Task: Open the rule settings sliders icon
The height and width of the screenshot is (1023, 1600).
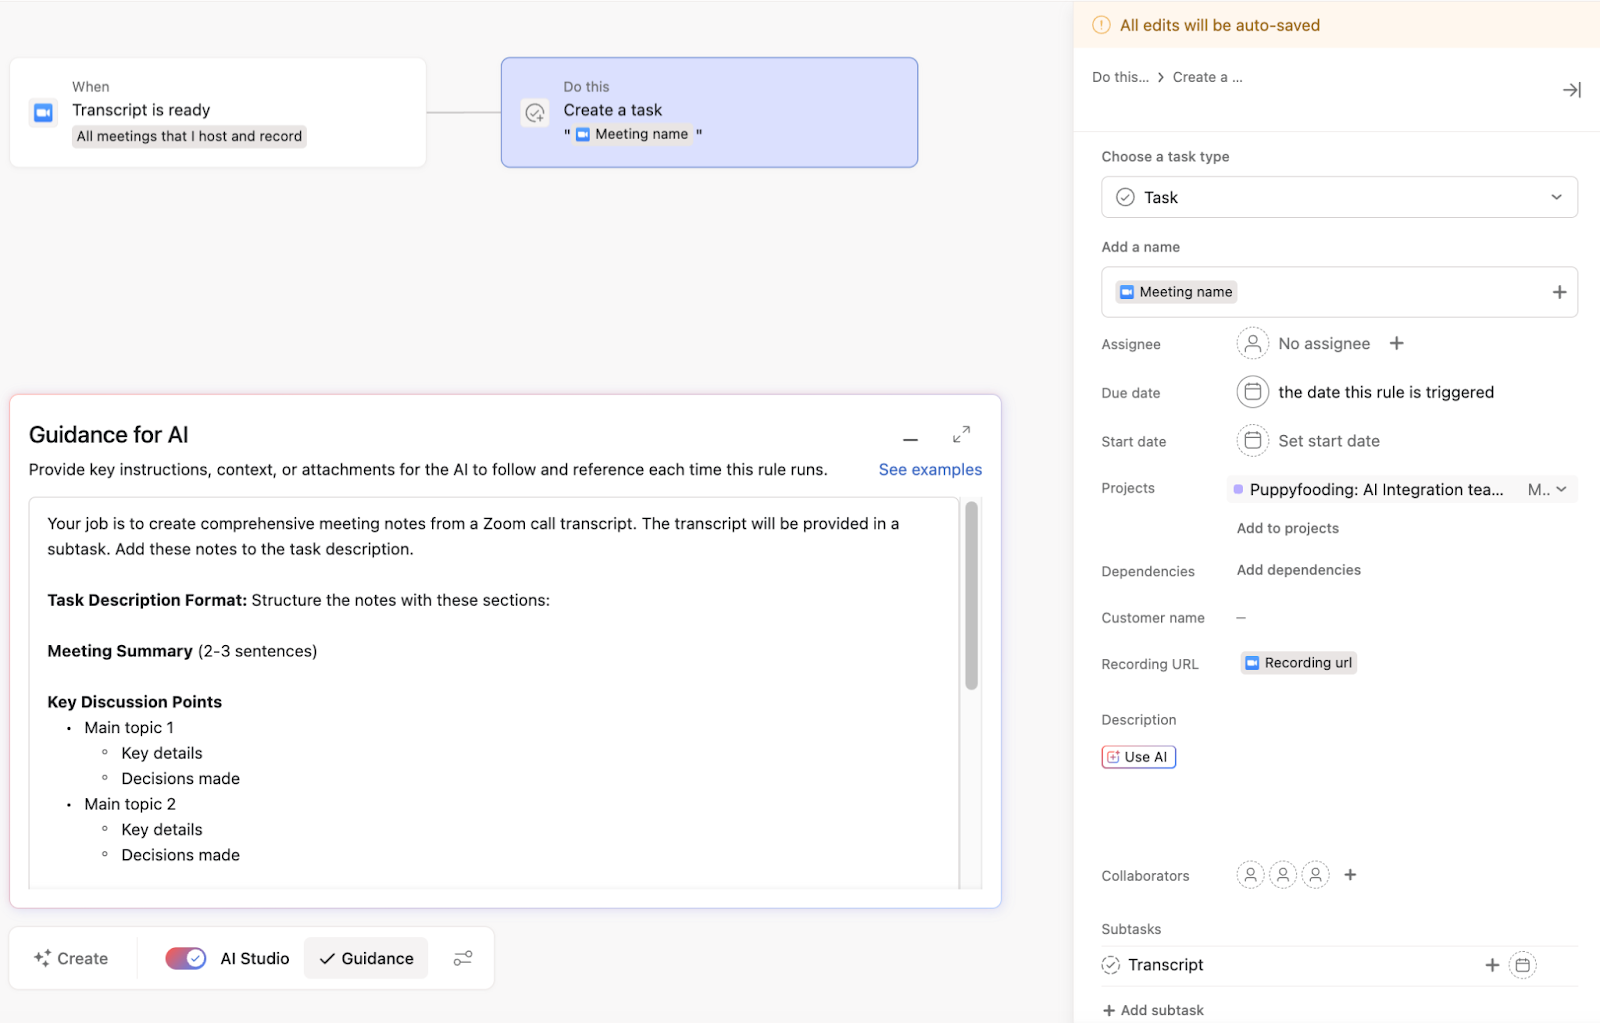Action: click(x=462, y=958)
